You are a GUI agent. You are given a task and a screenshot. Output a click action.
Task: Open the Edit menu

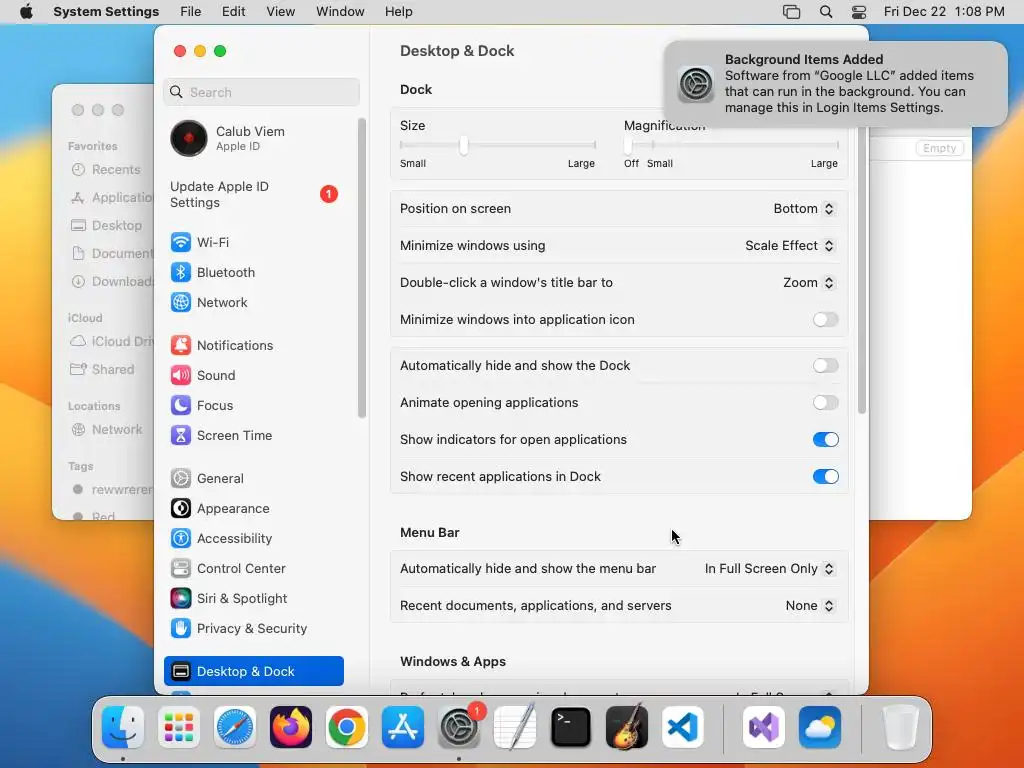[233, 12]
